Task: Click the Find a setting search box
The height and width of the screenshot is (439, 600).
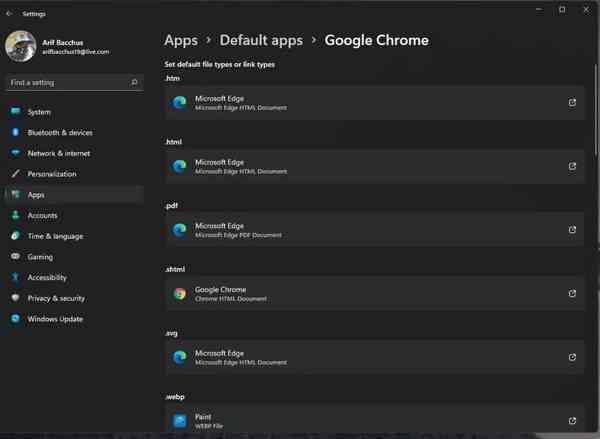Action: [x=75, y=83]
